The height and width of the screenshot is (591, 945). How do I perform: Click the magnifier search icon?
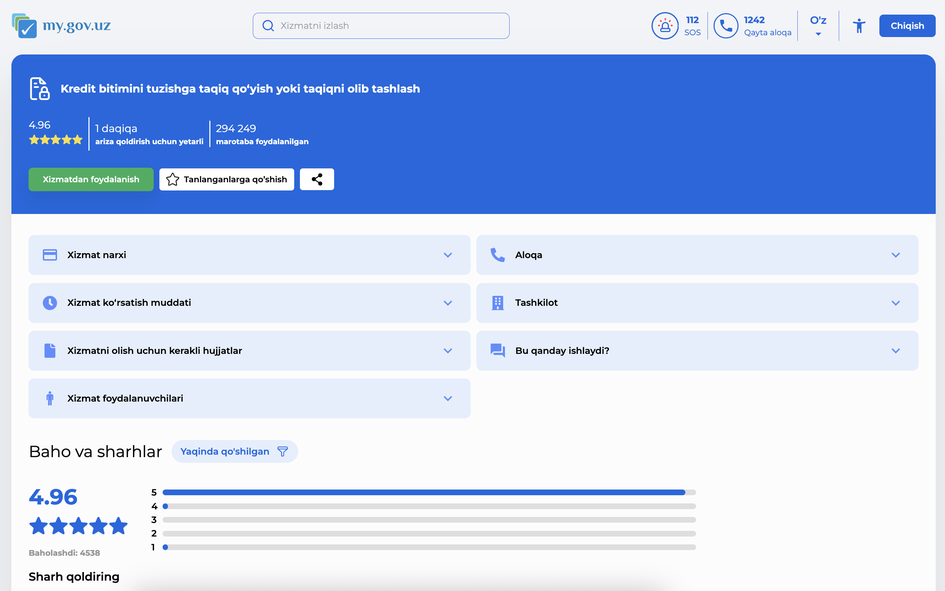268,26
